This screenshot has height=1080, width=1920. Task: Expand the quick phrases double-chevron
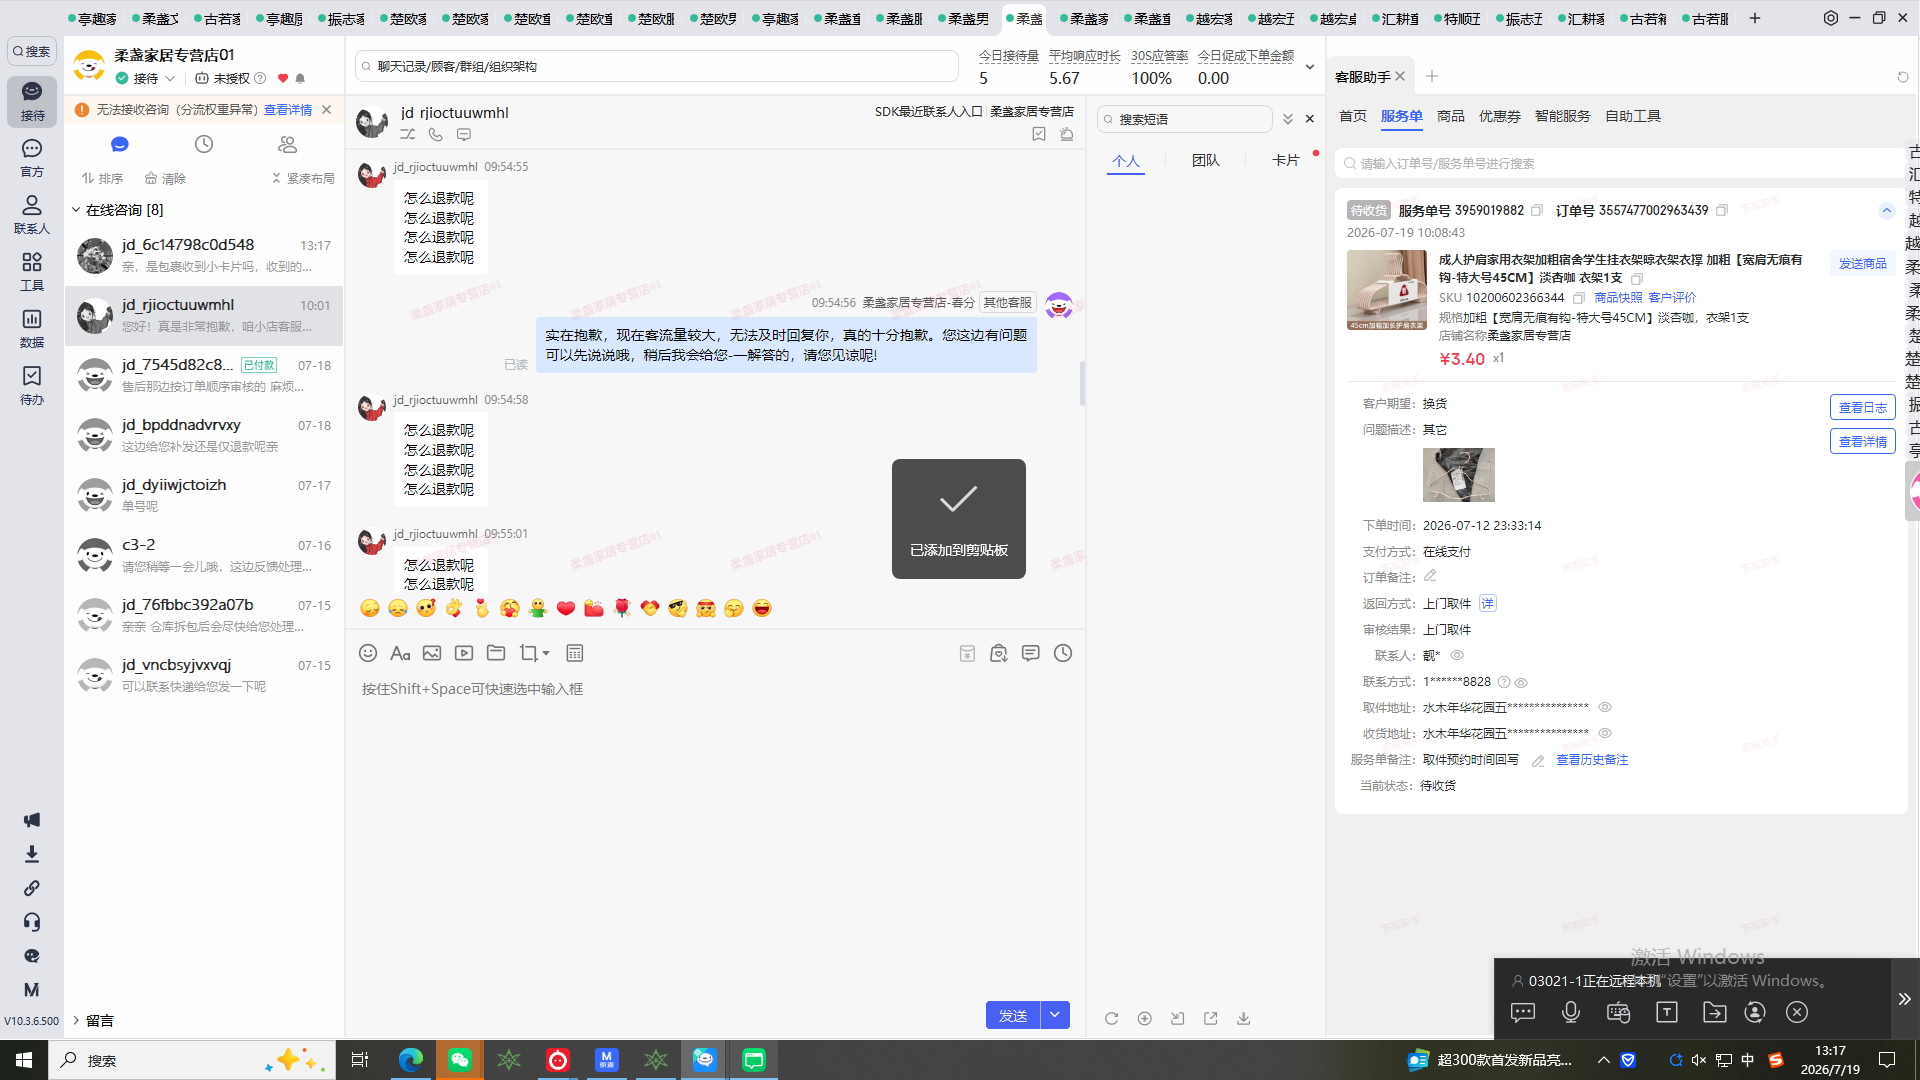[1288, 119]
